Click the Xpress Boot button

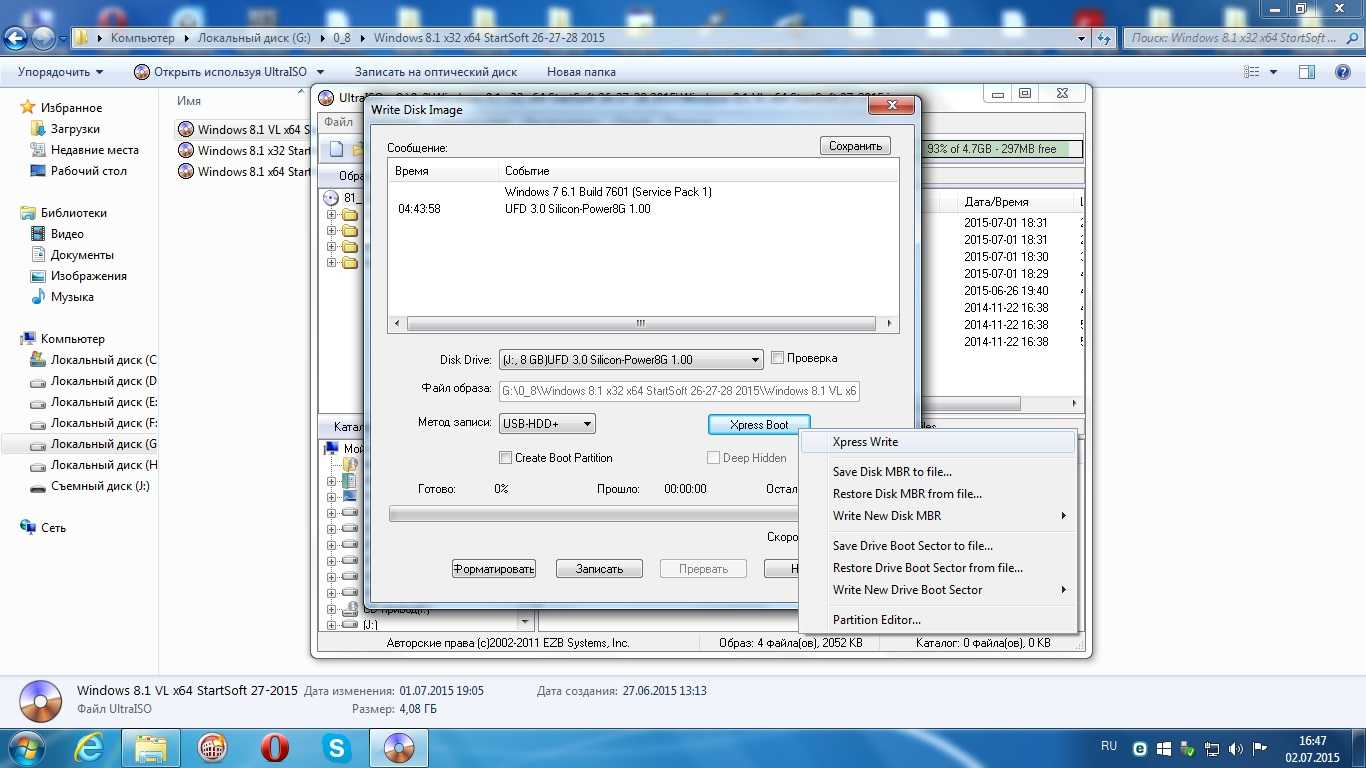point(759,425)
